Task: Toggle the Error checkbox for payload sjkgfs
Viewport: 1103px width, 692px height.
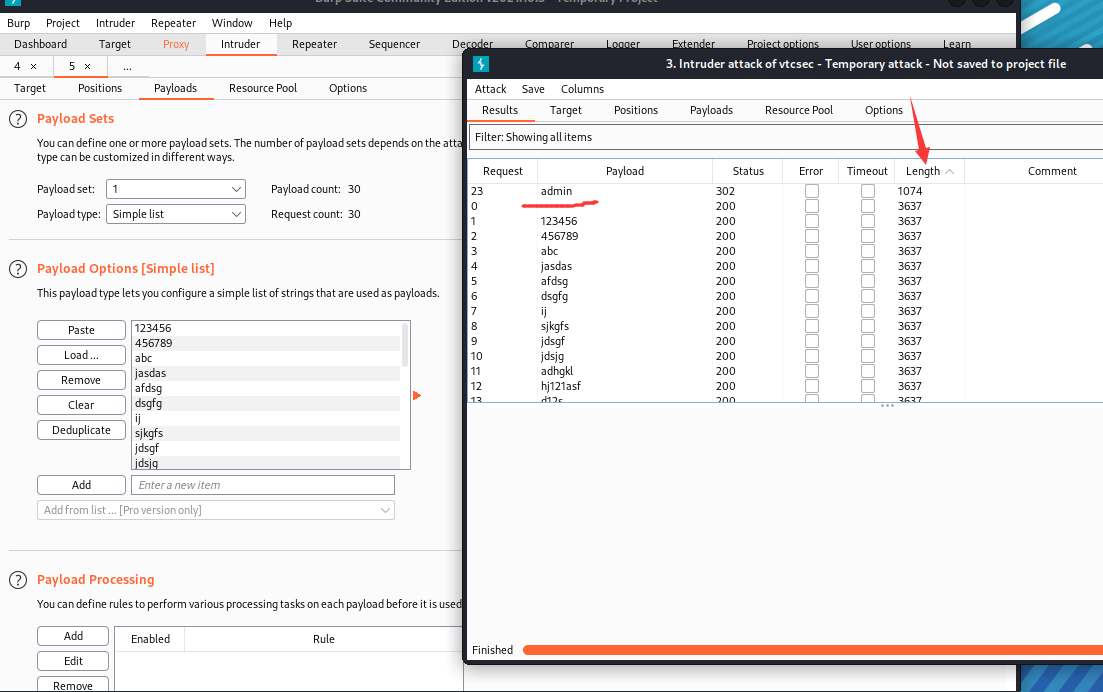Action: [x=812, y=326]
